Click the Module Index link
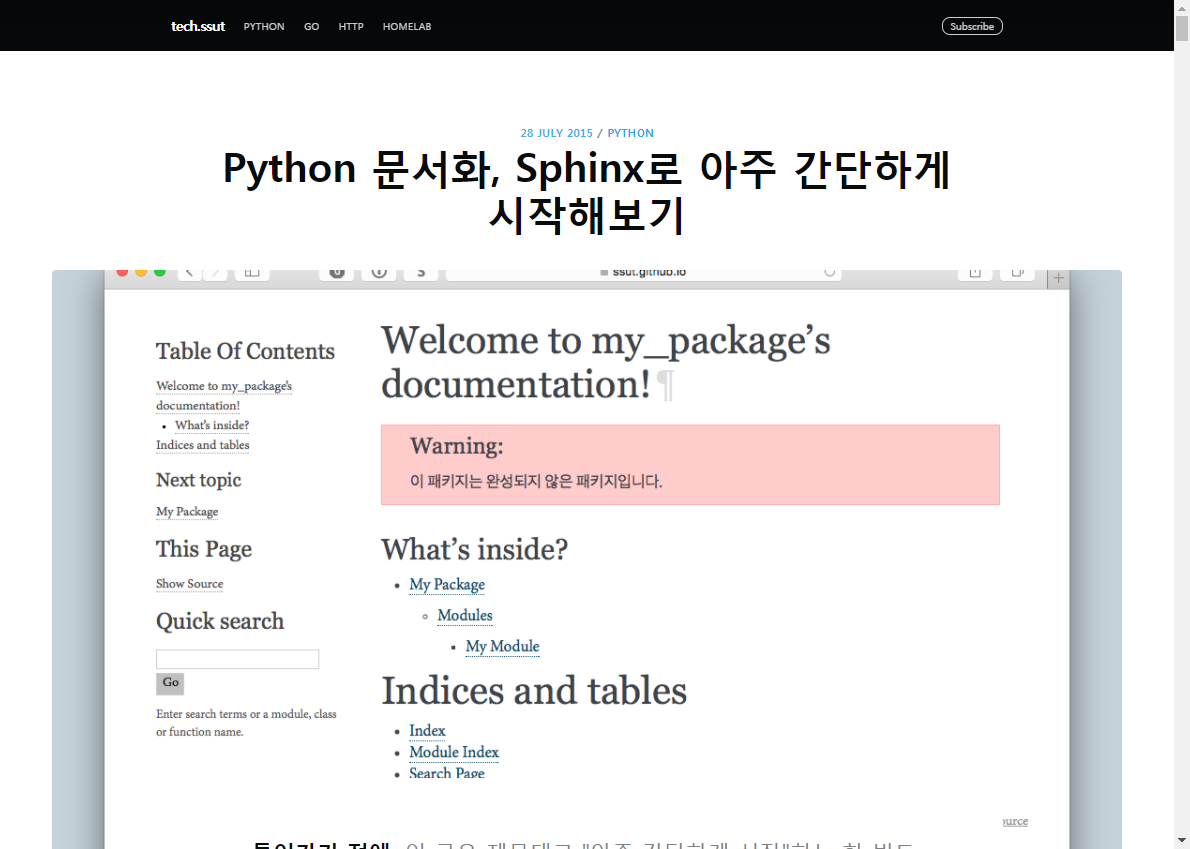 (x=454, y=752)
